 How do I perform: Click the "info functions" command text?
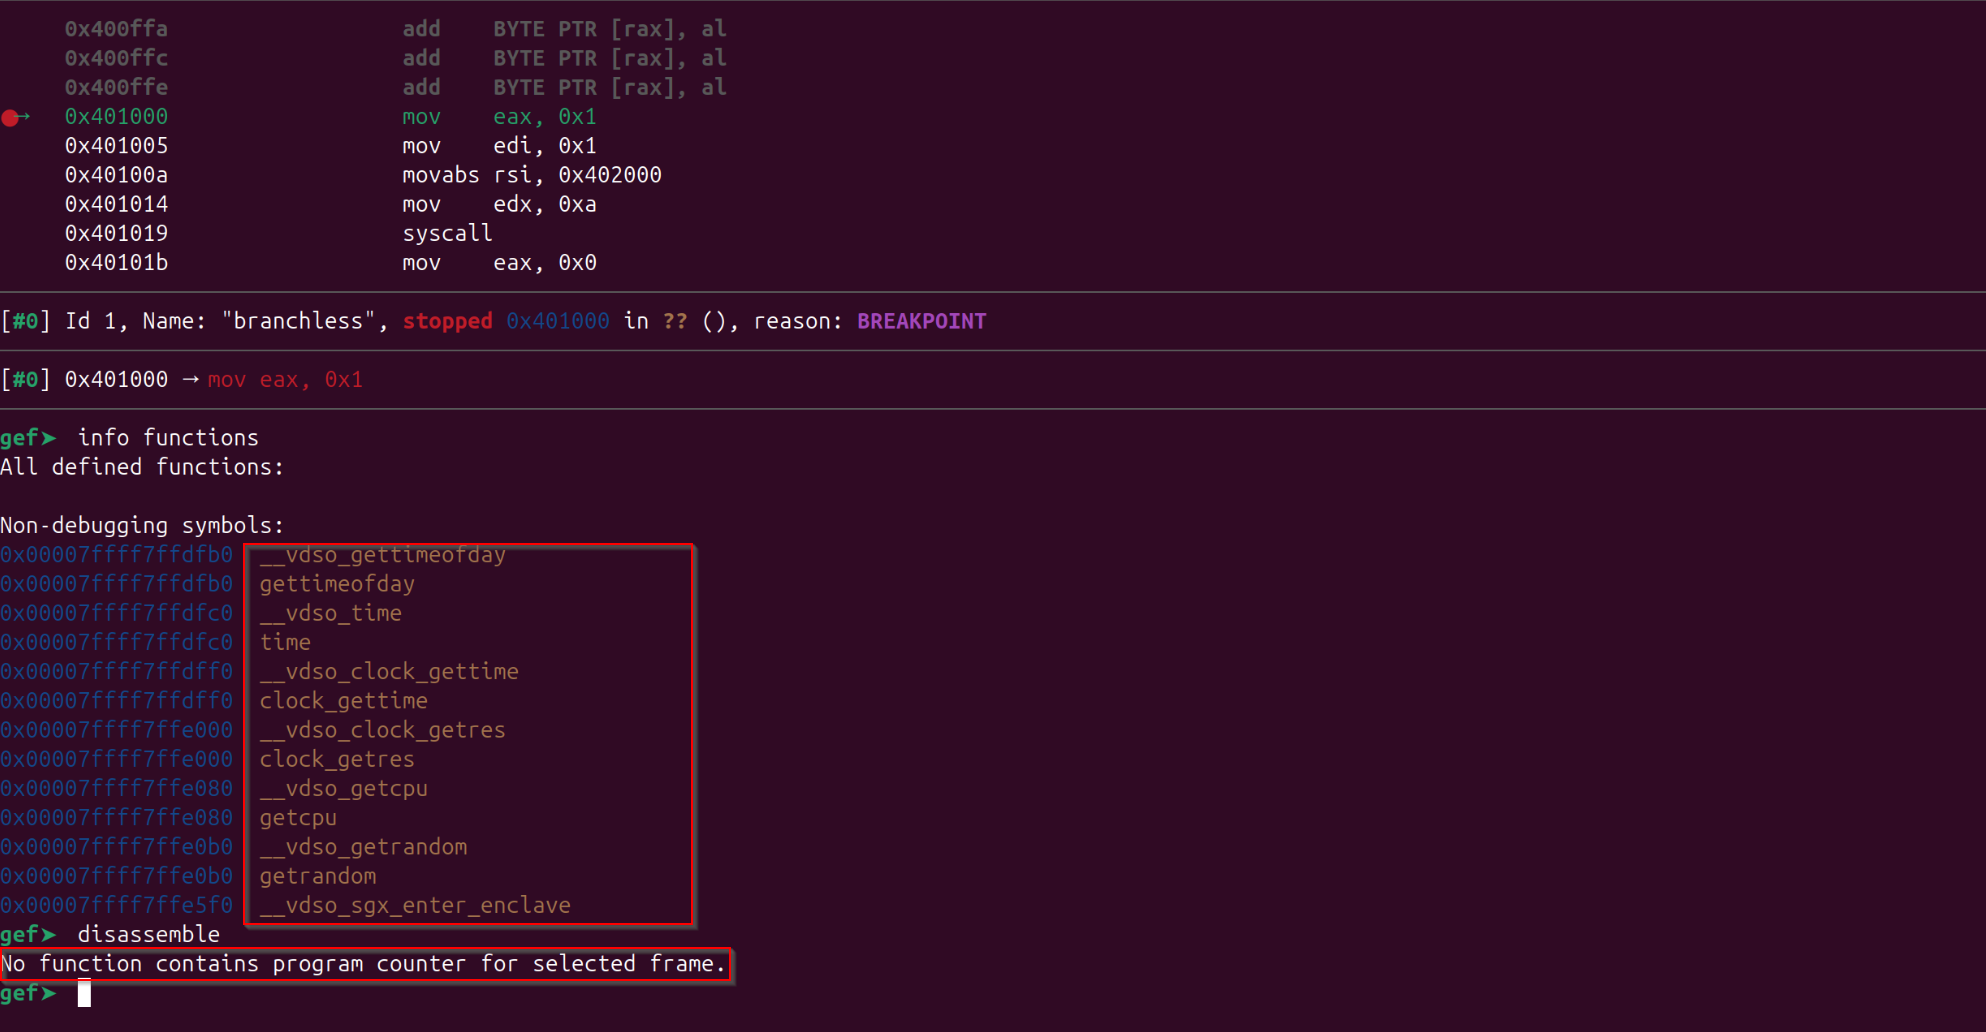tap(168, 438)
